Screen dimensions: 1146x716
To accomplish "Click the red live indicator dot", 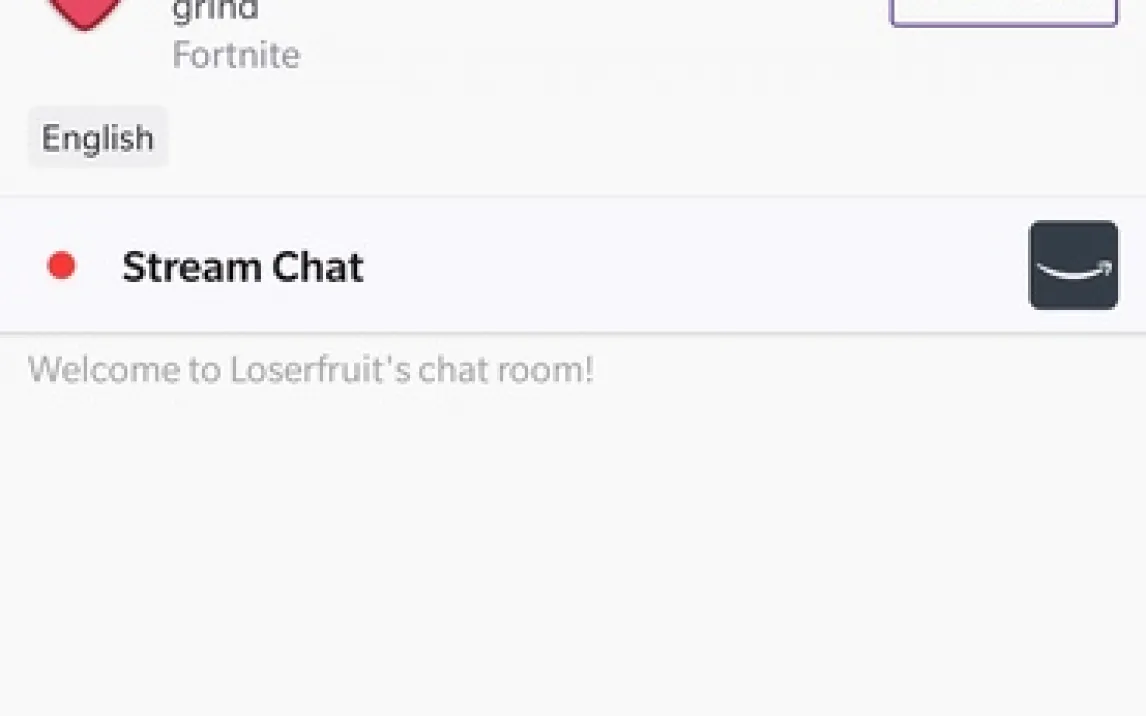I will (61, 265).
